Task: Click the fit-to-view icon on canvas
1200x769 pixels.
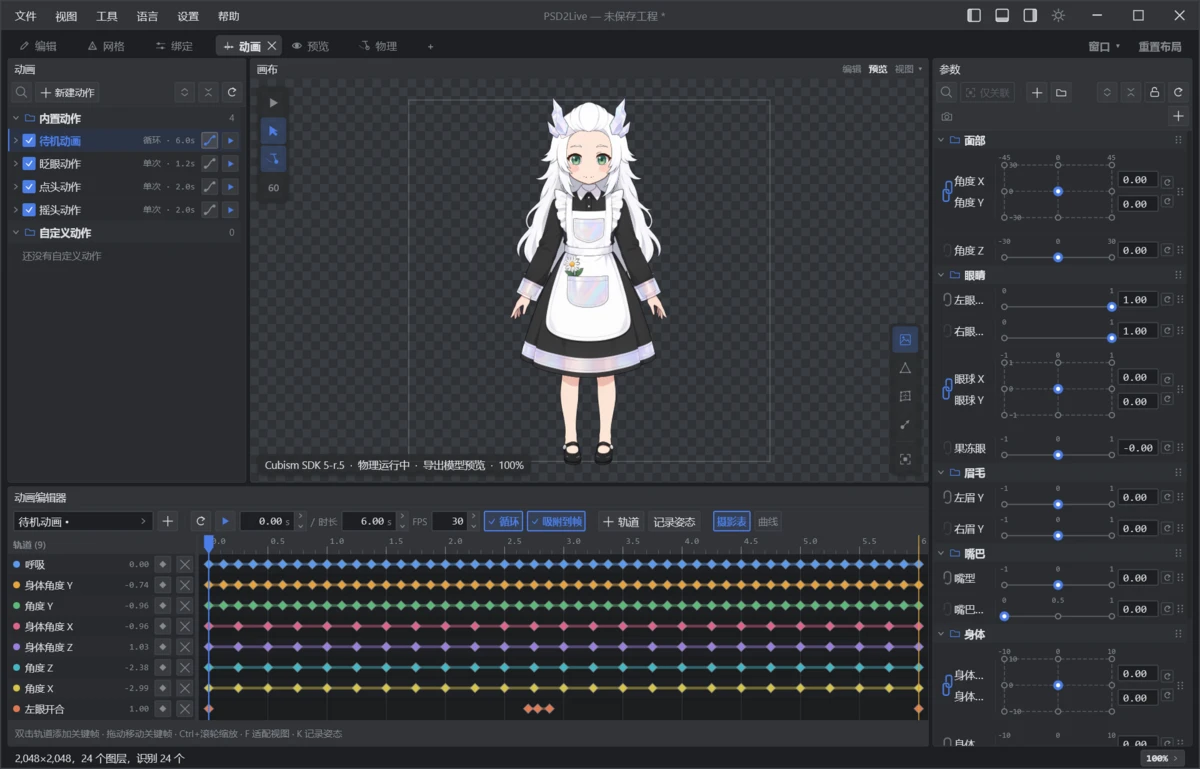Action: [x=905, y=459]
